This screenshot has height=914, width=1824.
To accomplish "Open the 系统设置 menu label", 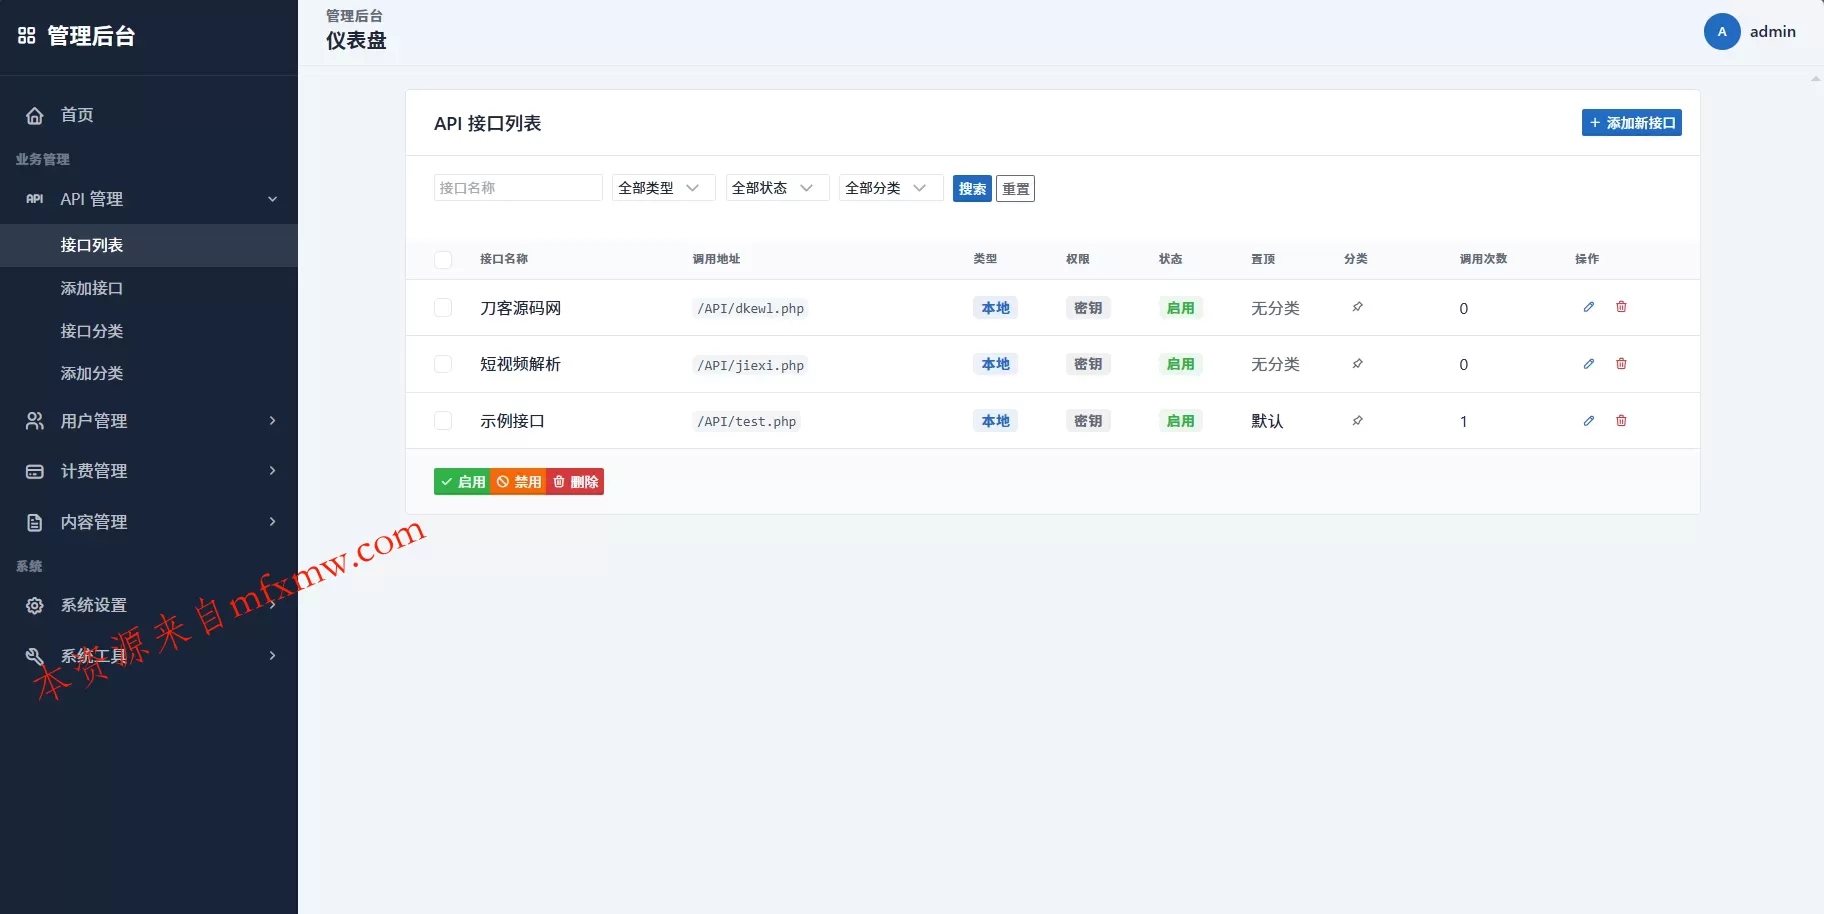I will coord(94,605).
